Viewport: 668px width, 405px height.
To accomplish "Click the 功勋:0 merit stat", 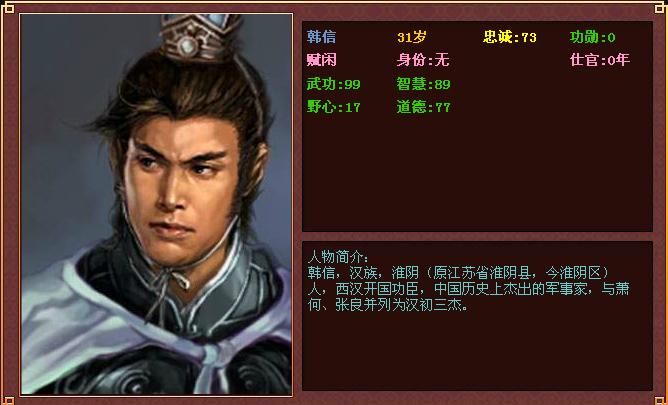I will pyautogui.click(x=592, y=37).
